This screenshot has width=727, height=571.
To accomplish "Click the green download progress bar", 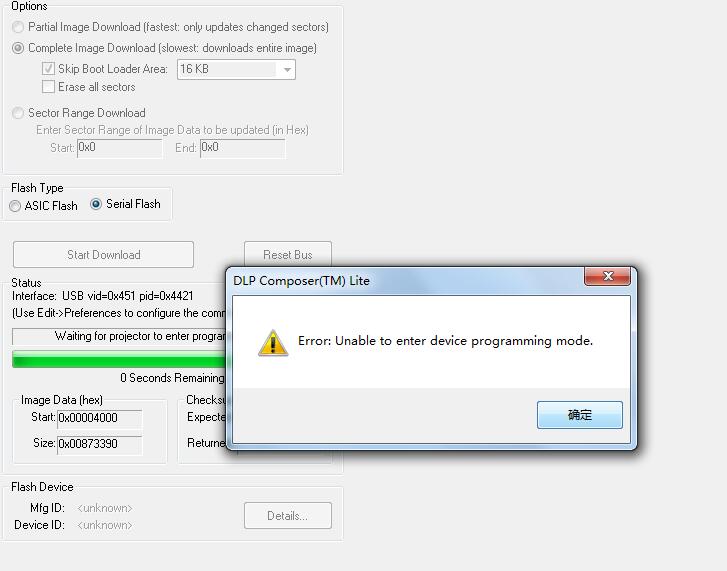I will (x=119, y=359).
